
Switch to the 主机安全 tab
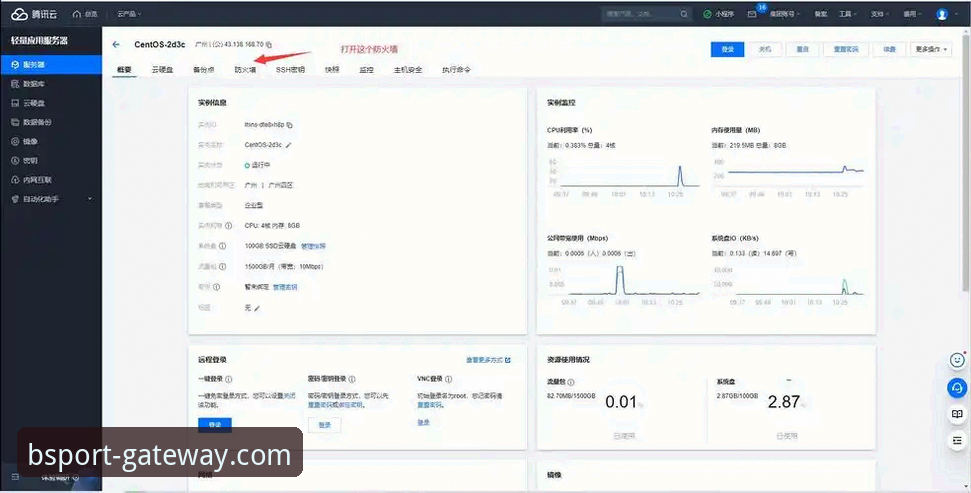408,70
